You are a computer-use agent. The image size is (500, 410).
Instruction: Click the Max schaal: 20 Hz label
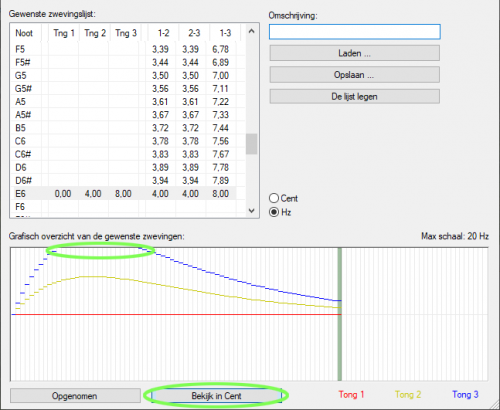click(x=455, y=236)
